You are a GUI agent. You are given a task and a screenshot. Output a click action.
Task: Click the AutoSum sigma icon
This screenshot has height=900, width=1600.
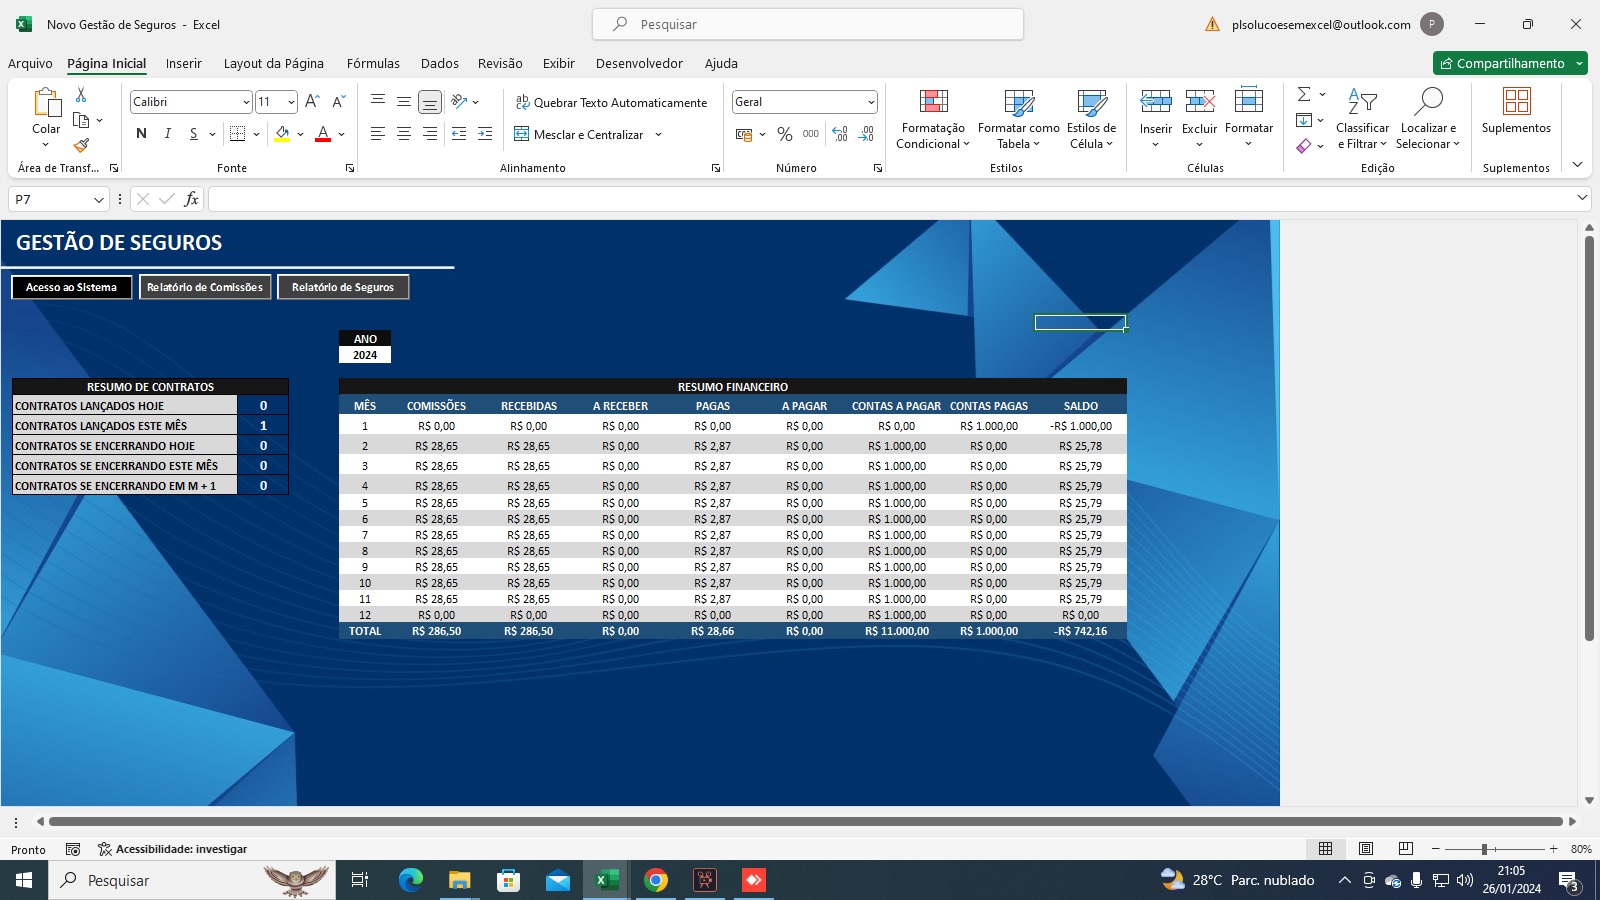coord(1304,94)
